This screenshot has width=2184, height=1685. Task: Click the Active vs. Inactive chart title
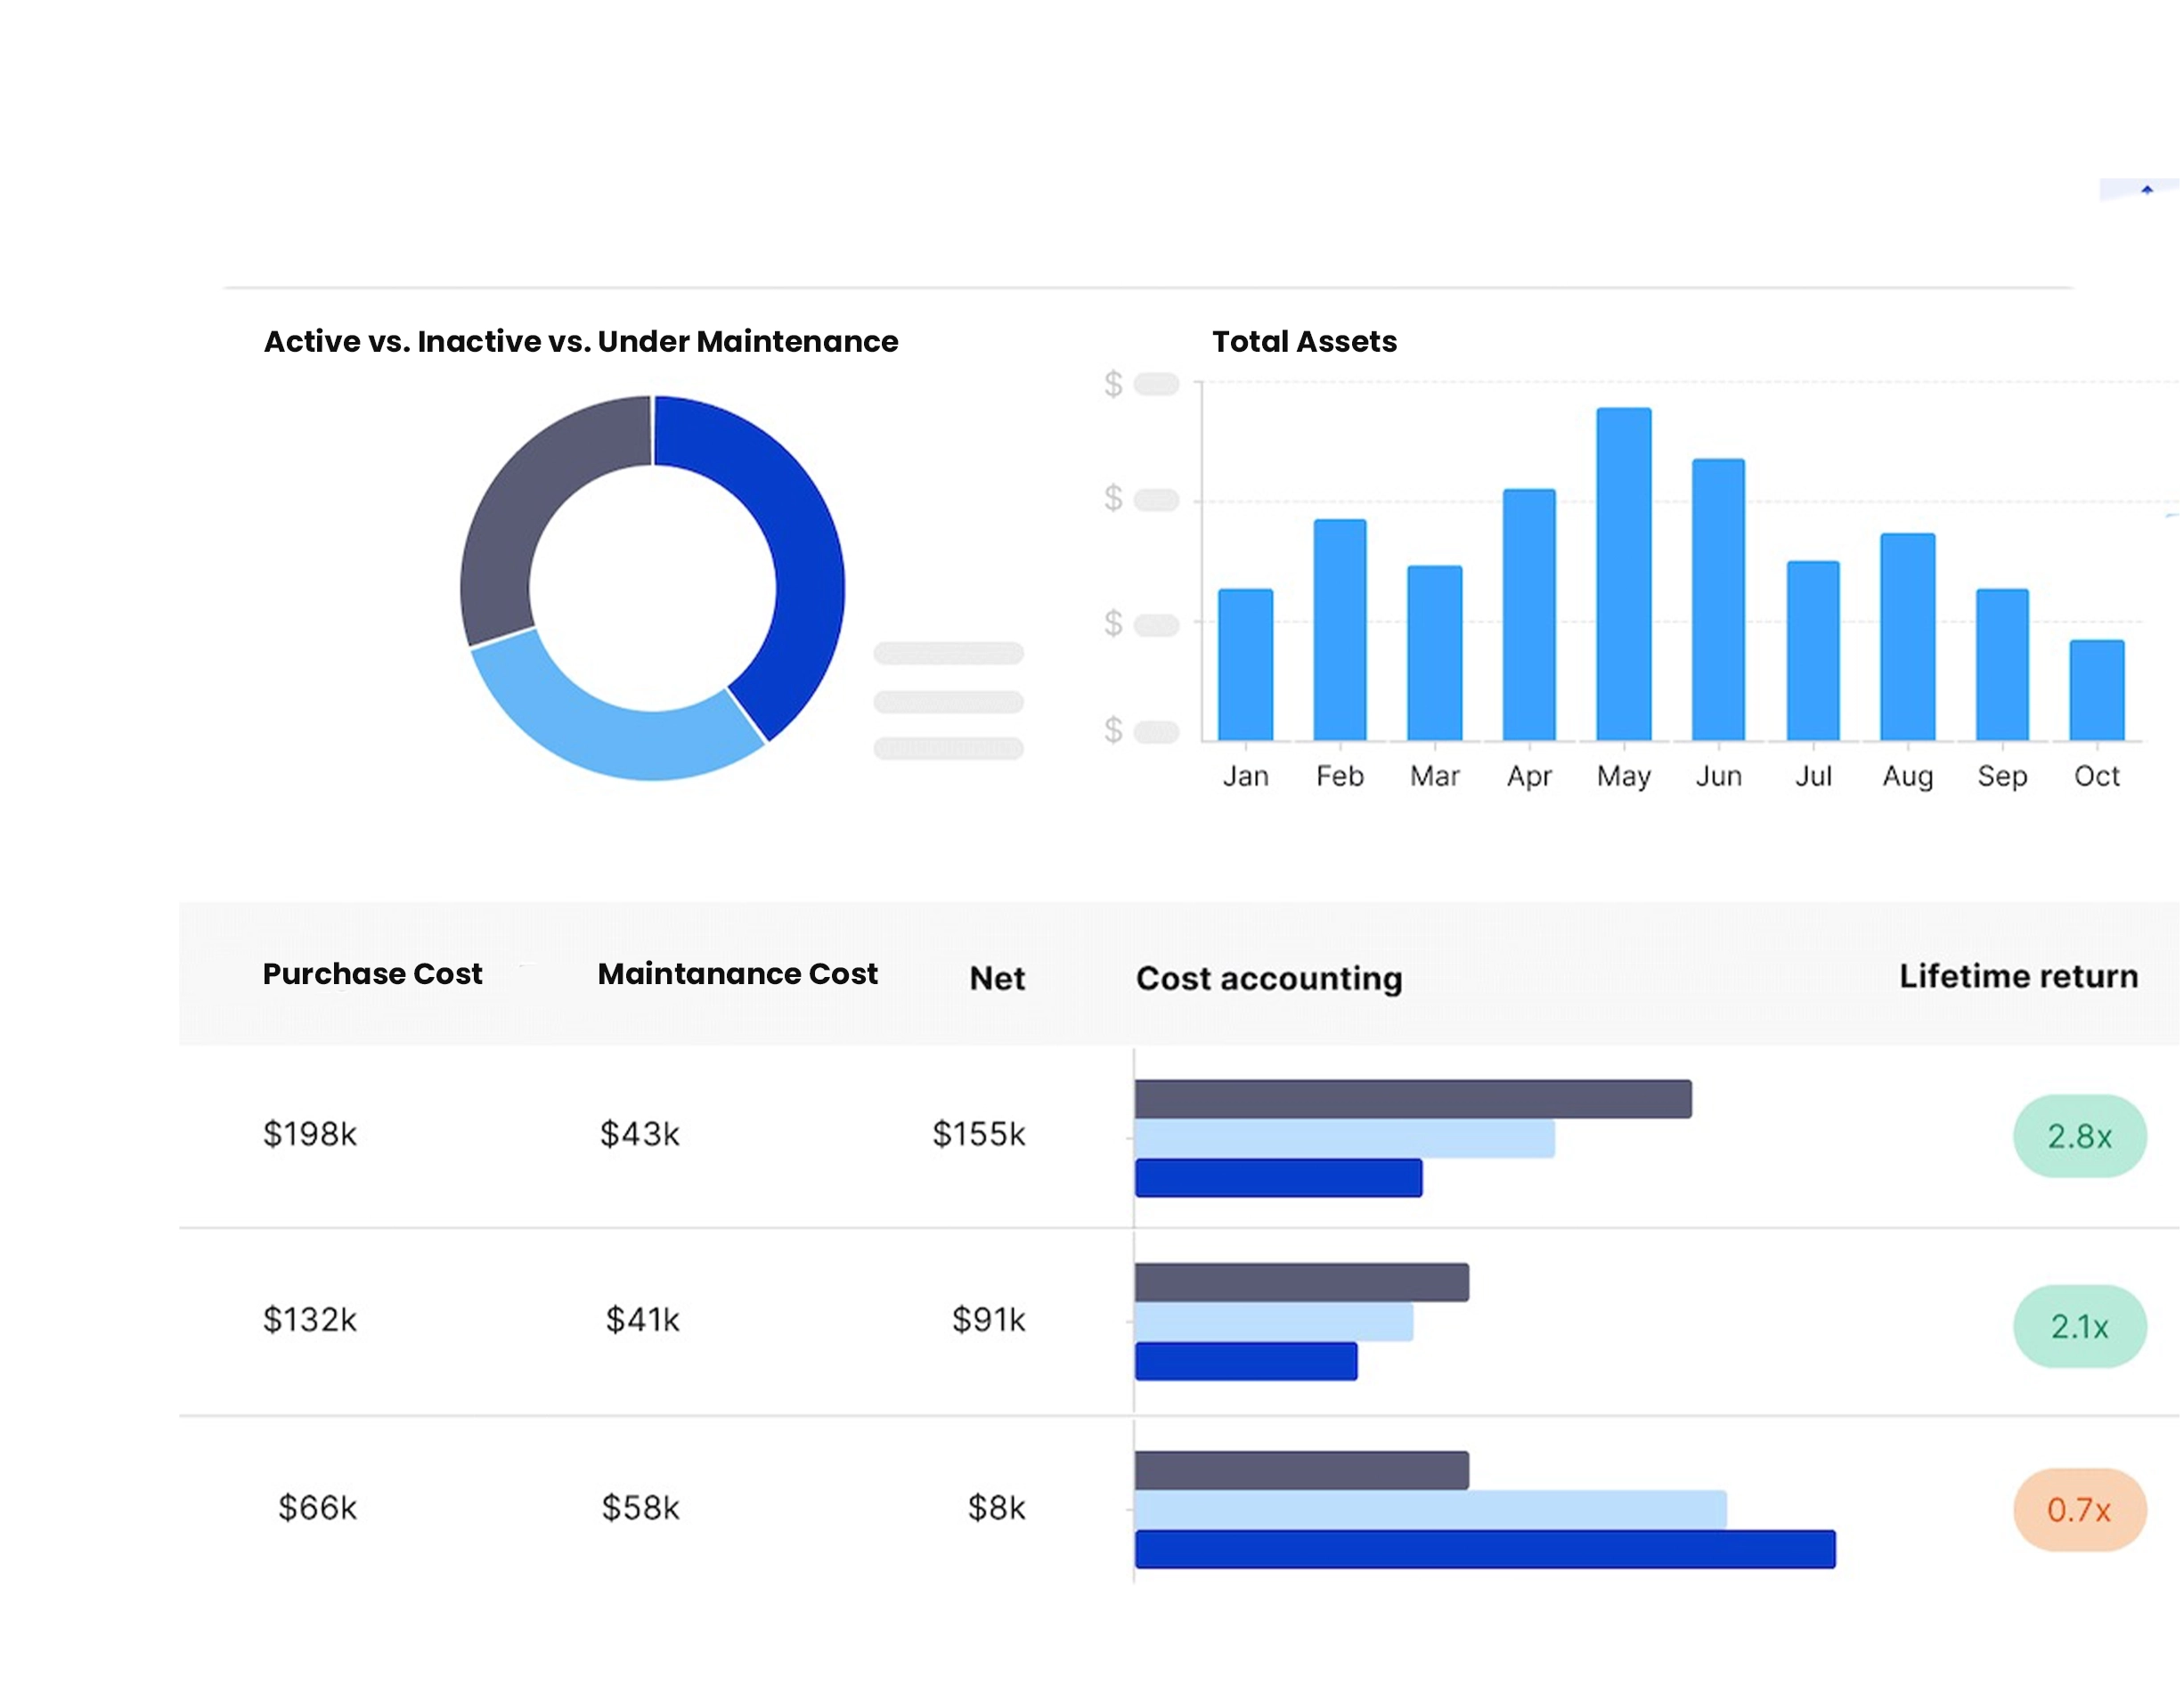581,341
